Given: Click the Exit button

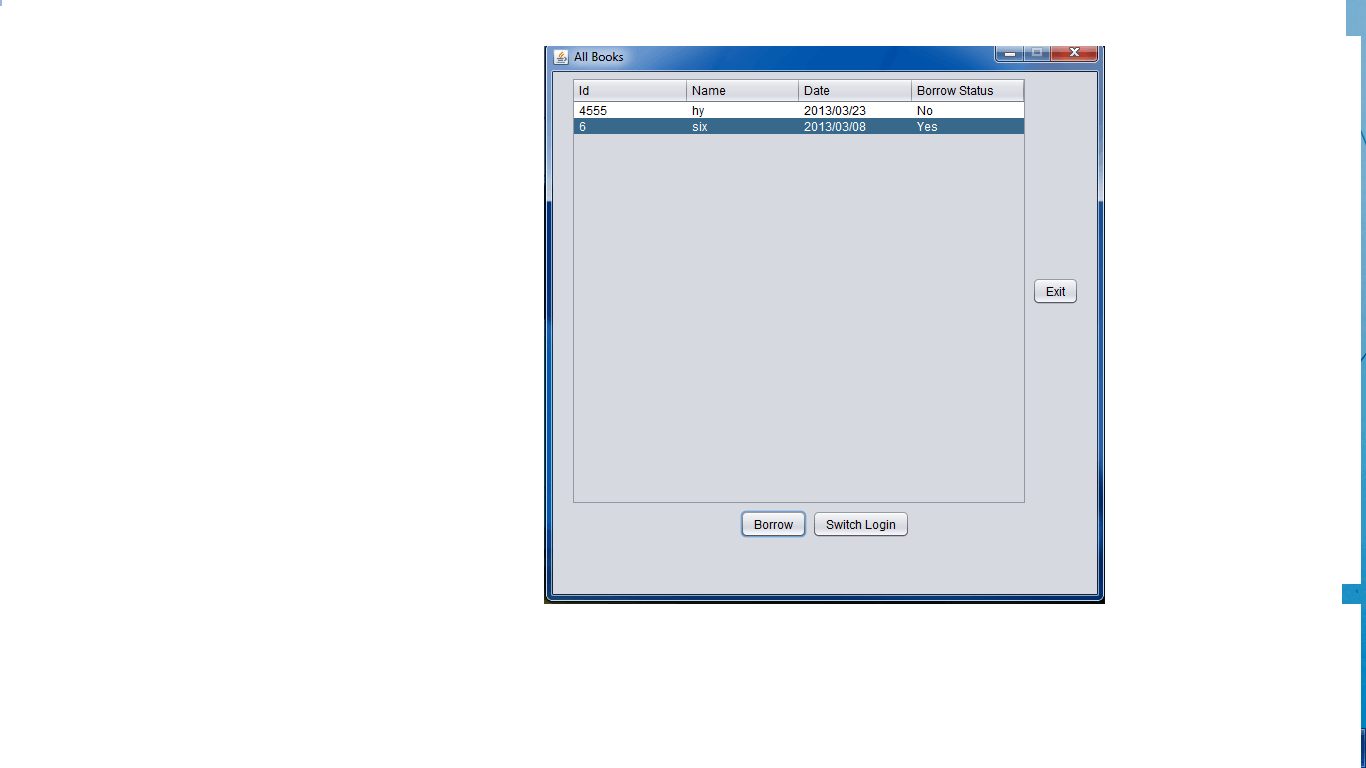Looking at the screenshot, I should (x=1055, y=291).
